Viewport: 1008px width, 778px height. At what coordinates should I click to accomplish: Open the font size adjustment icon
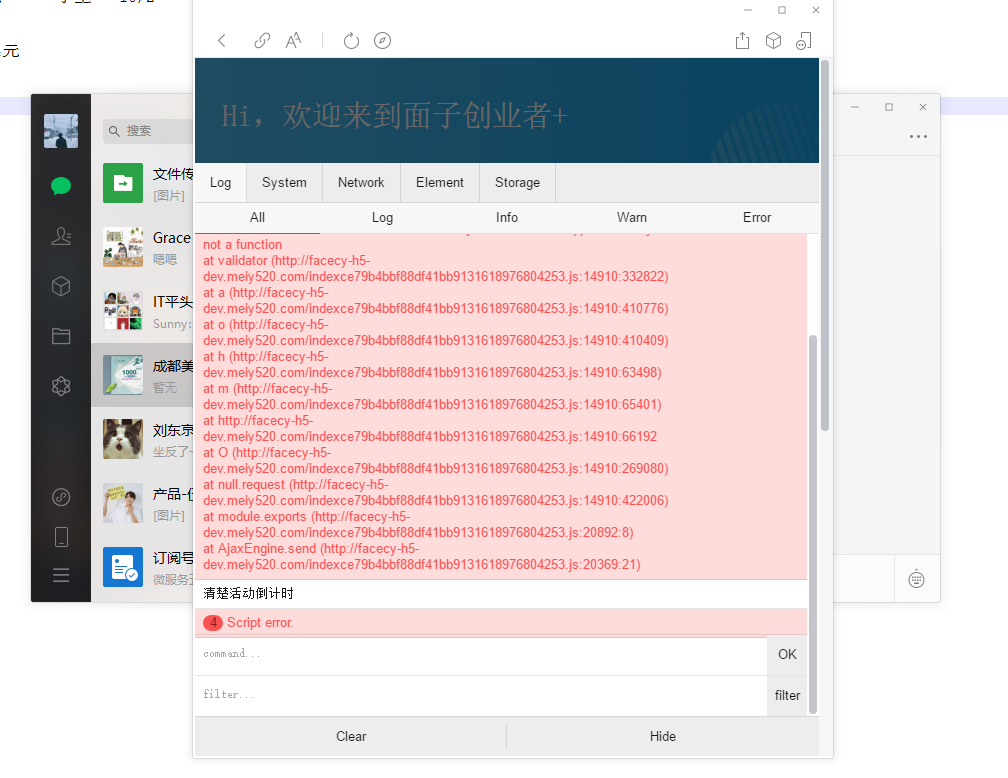tap(294, 41)
